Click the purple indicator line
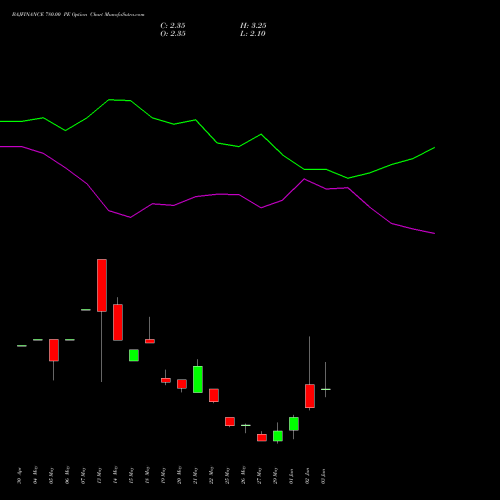 click(x=217, y=194)
